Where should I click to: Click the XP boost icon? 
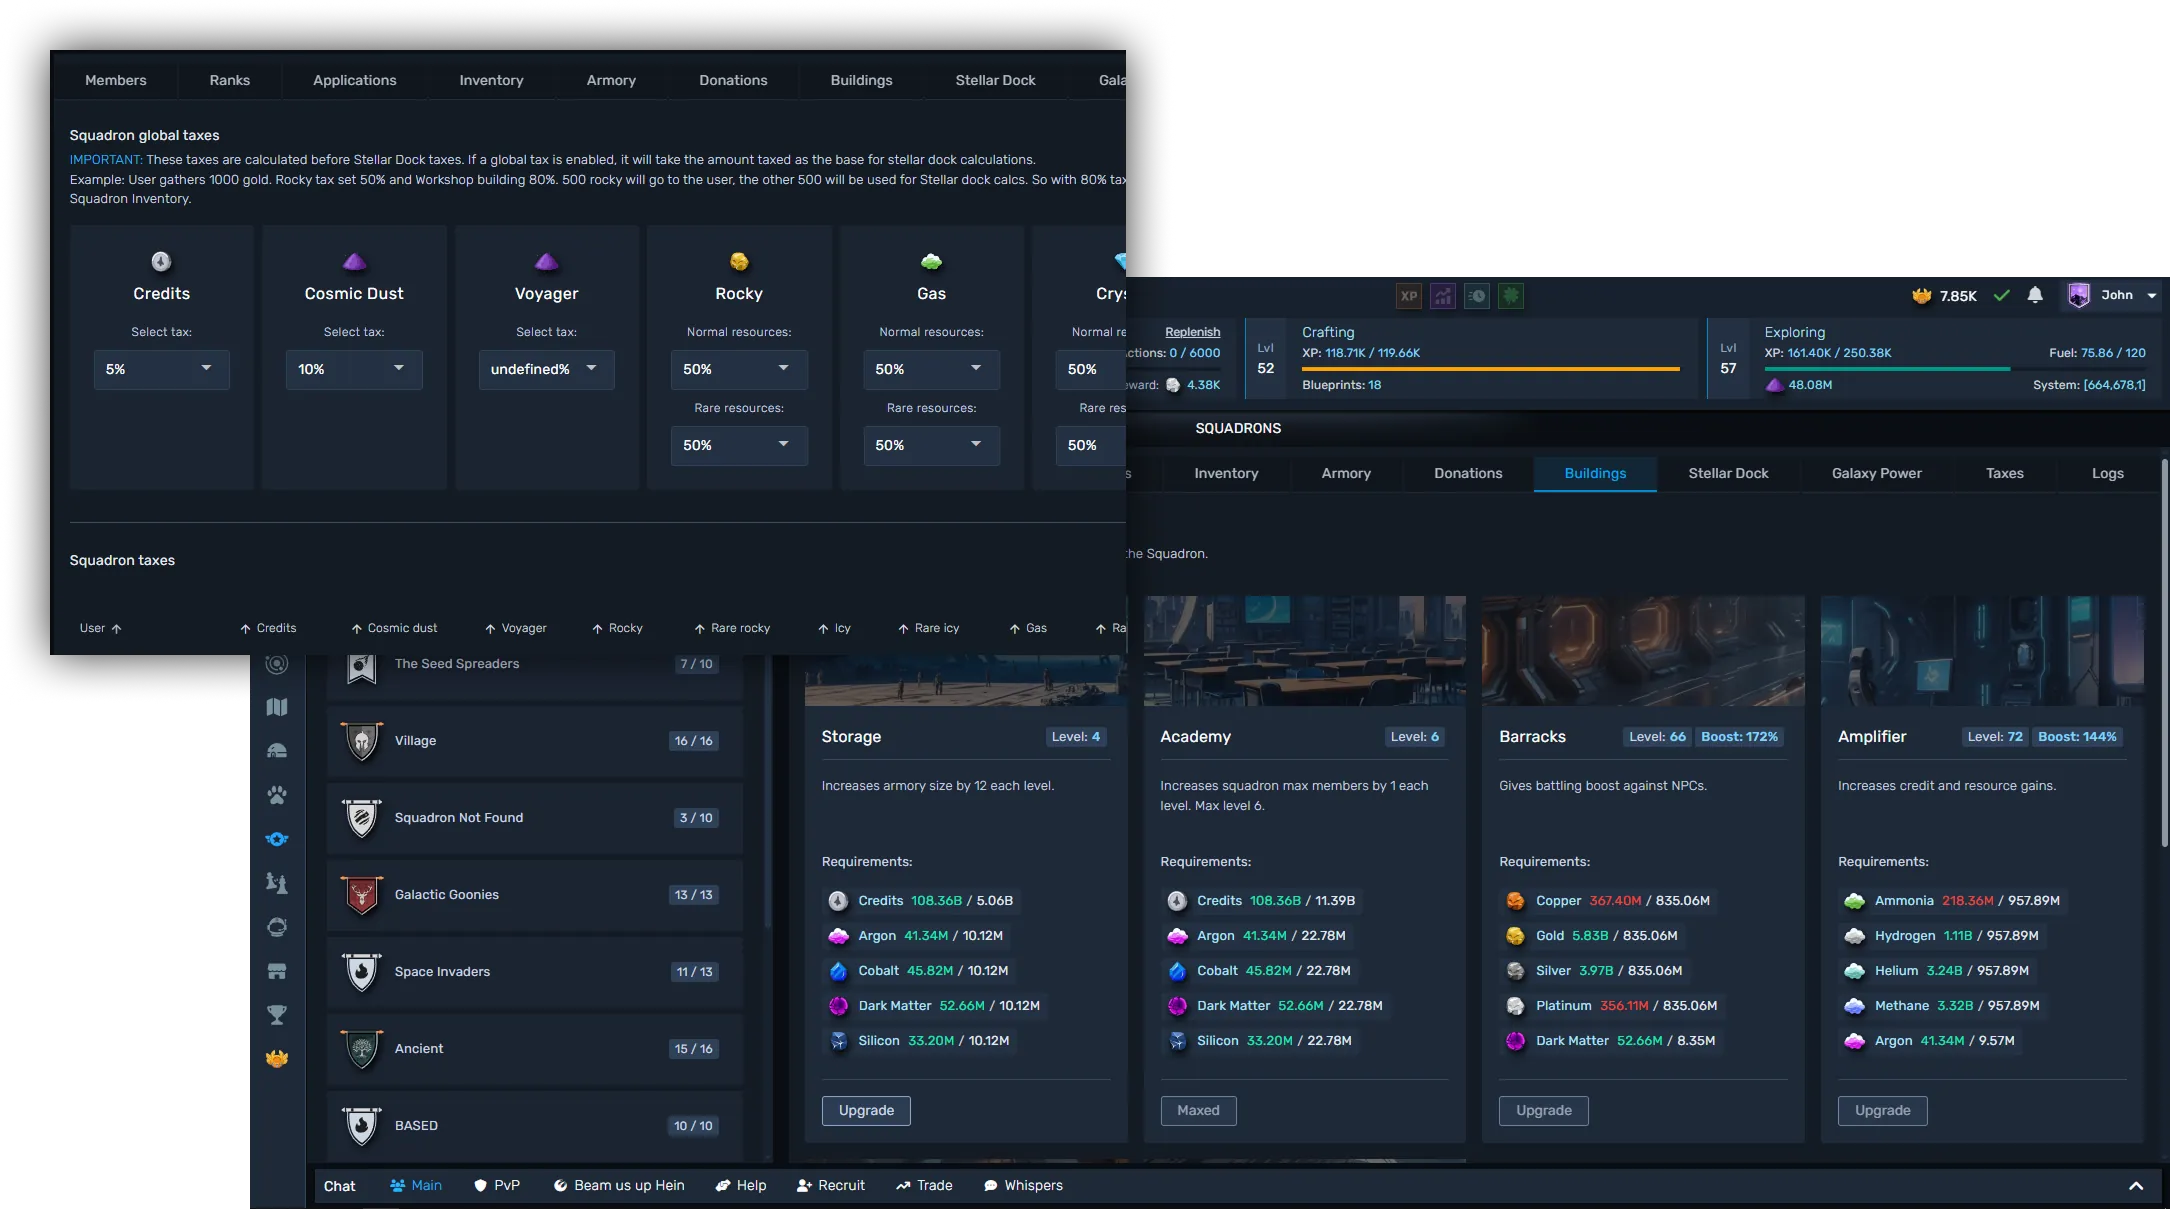[1408, 296]
